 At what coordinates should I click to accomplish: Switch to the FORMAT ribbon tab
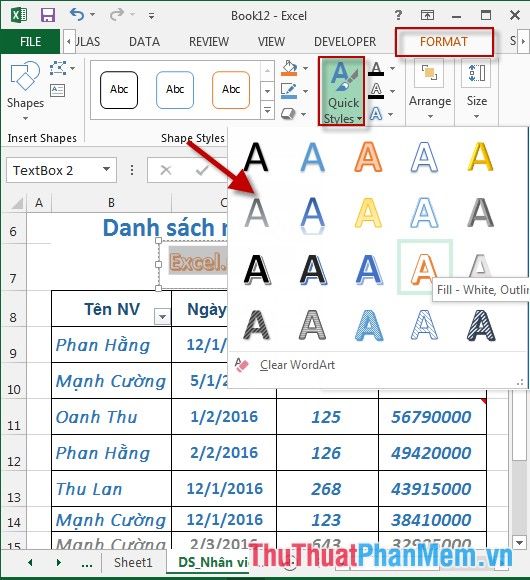444,41
